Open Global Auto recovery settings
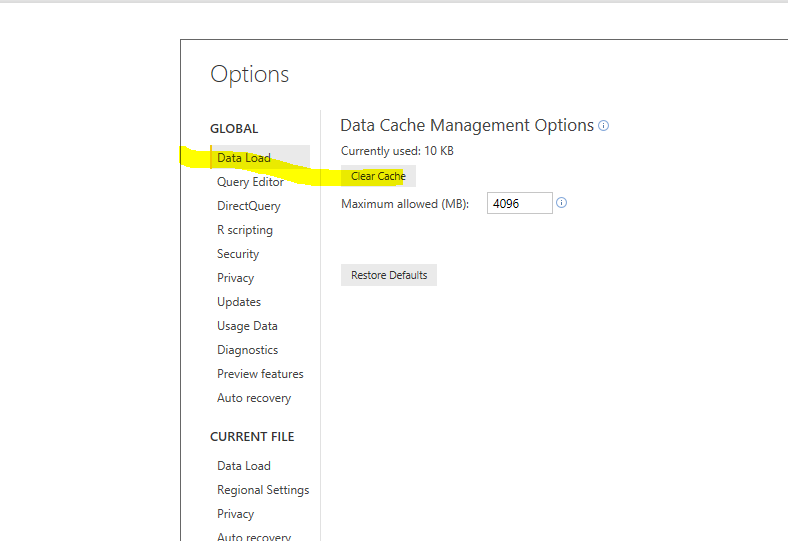The image size is (788, 541). 254,398
